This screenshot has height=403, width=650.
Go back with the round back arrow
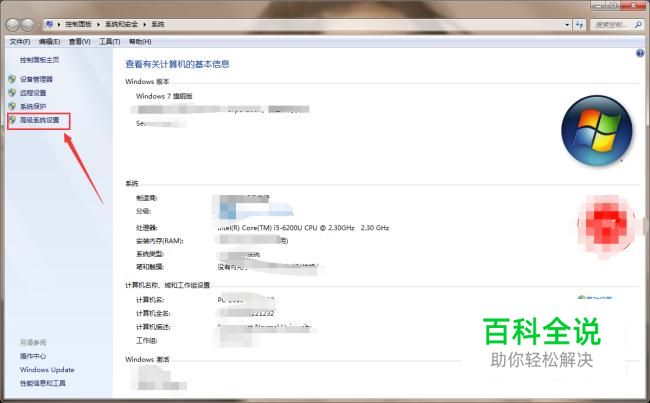click(x=13, y=25)
